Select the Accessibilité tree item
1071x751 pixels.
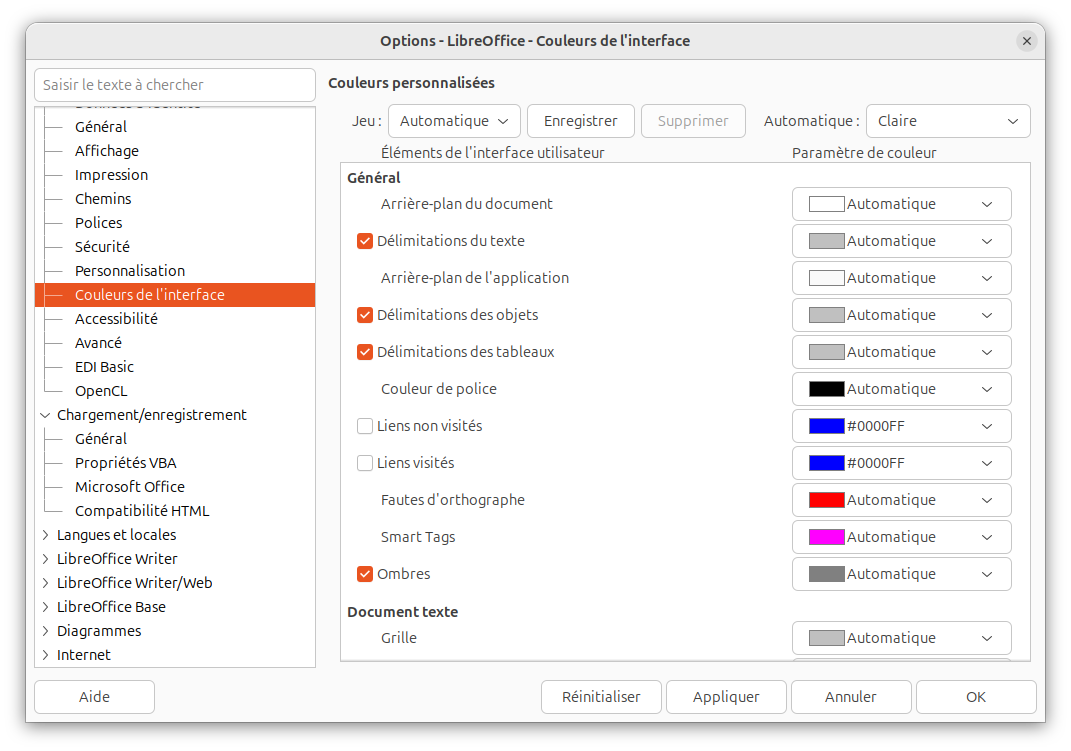pos(116,319)
